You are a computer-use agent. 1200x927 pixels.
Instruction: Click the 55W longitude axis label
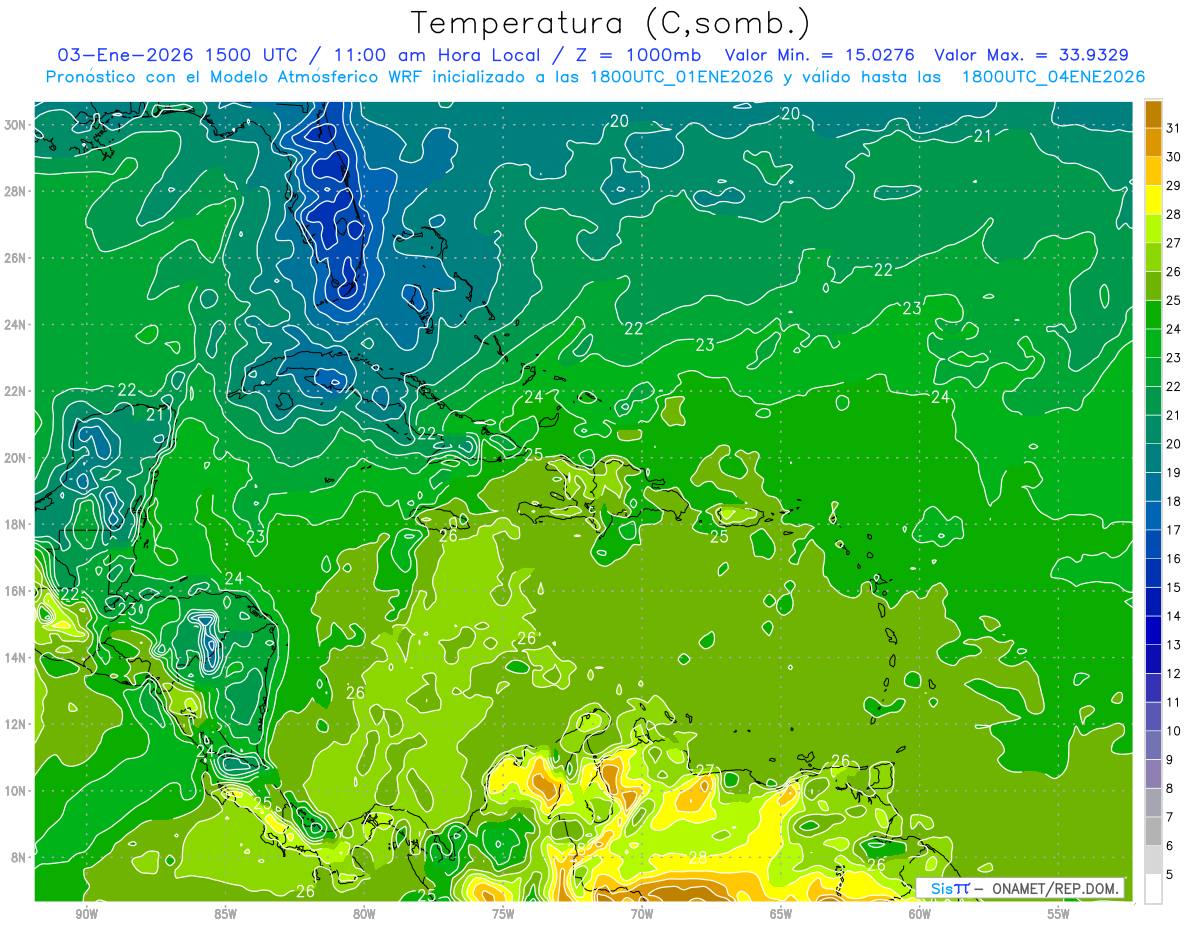pos(1059,914)
